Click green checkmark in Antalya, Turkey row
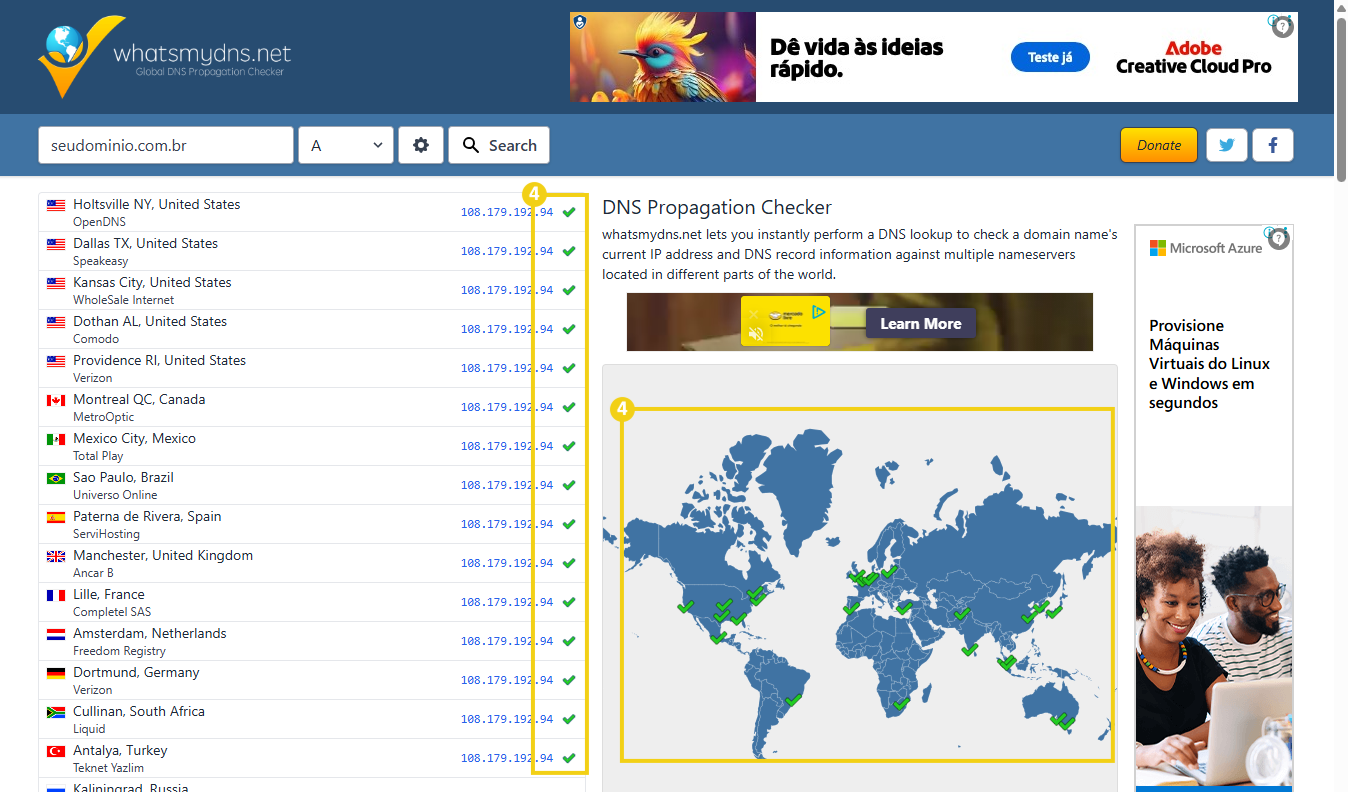 (x=569, y=758)
